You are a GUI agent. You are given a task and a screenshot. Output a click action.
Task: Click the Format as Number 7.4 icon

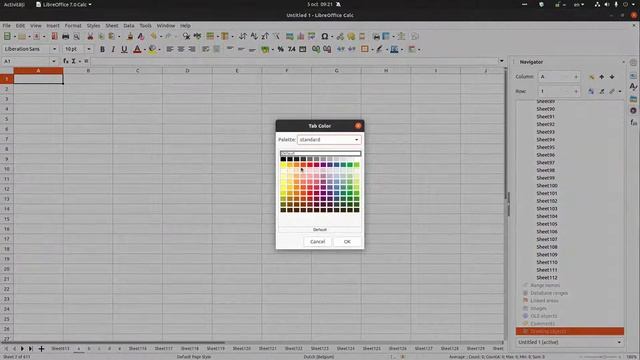pos(291,49)
